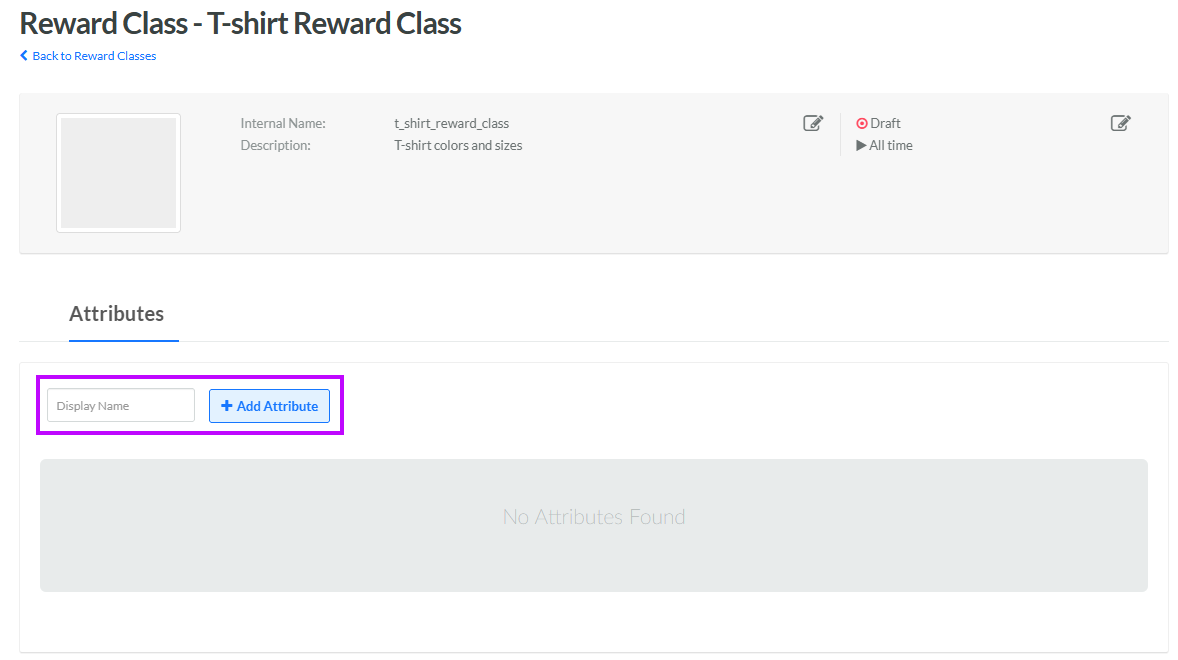Click the red Draft status circle icon

862,124
